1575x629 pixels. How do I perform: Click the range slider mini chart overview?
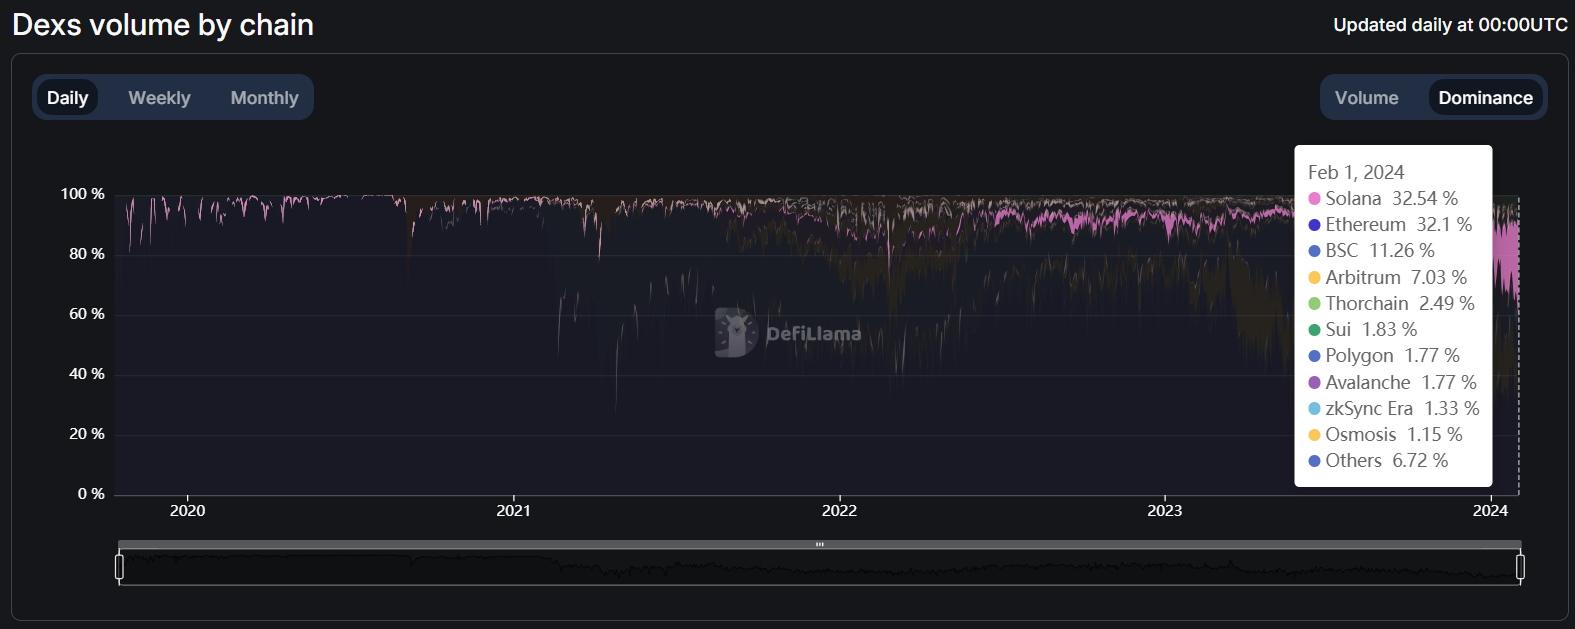coord(820,567)
